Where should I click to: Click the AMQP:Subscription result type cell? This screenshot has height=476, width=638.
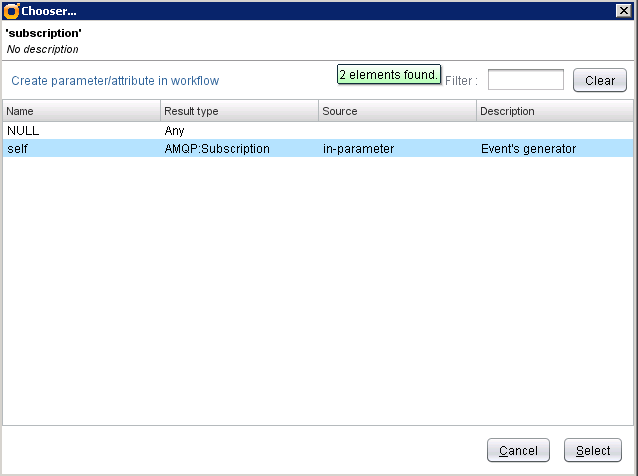click(217, 149)
